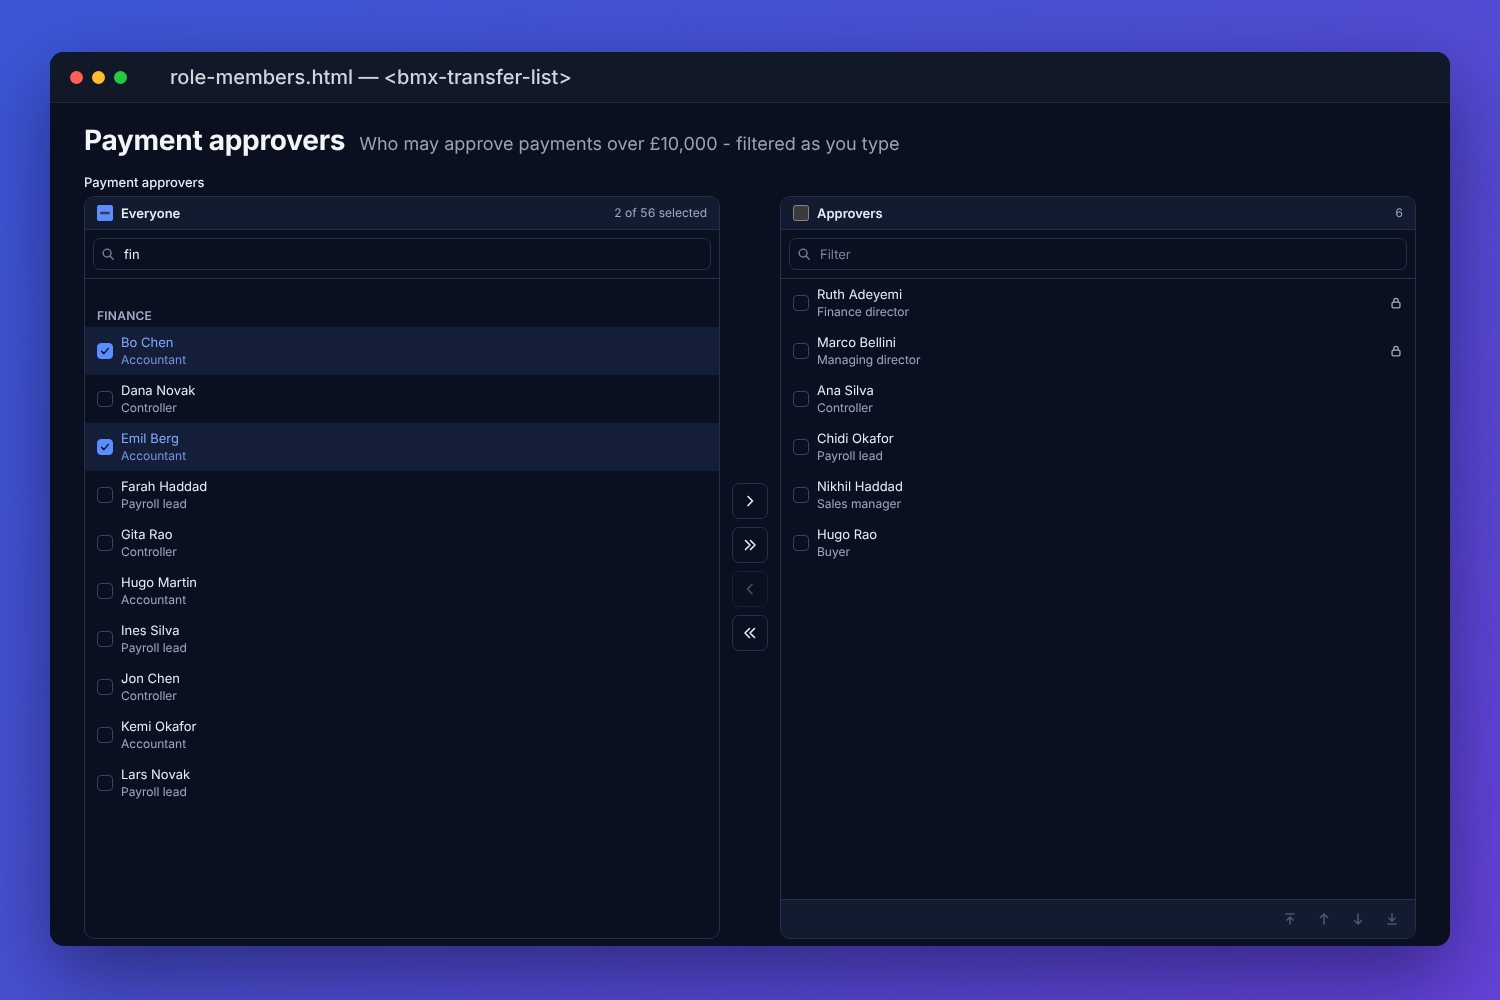Remove all approvers with double-left chevron
The image size is (1500, 1000).
pyautogui.click(x=750, y=633)
